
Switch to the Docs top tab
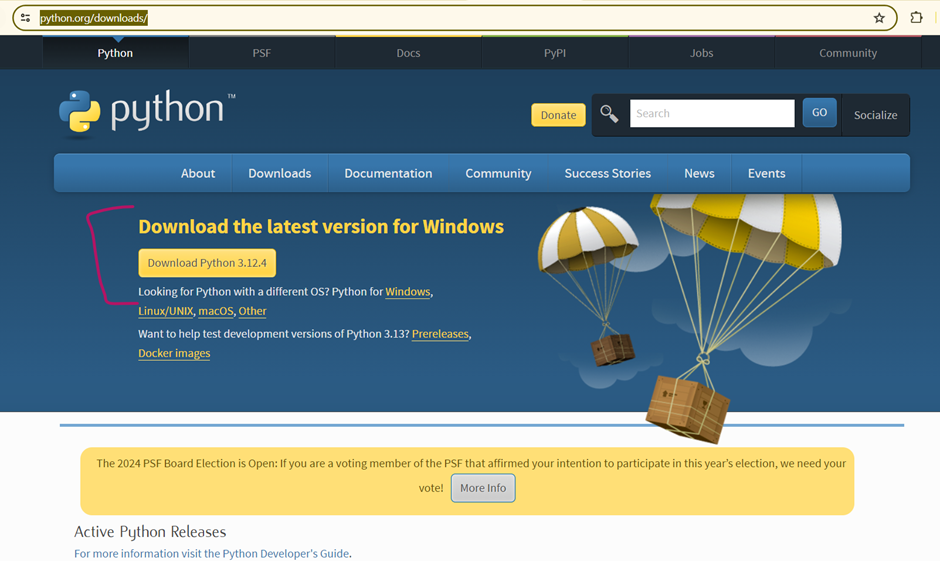(x=408, y=53)
